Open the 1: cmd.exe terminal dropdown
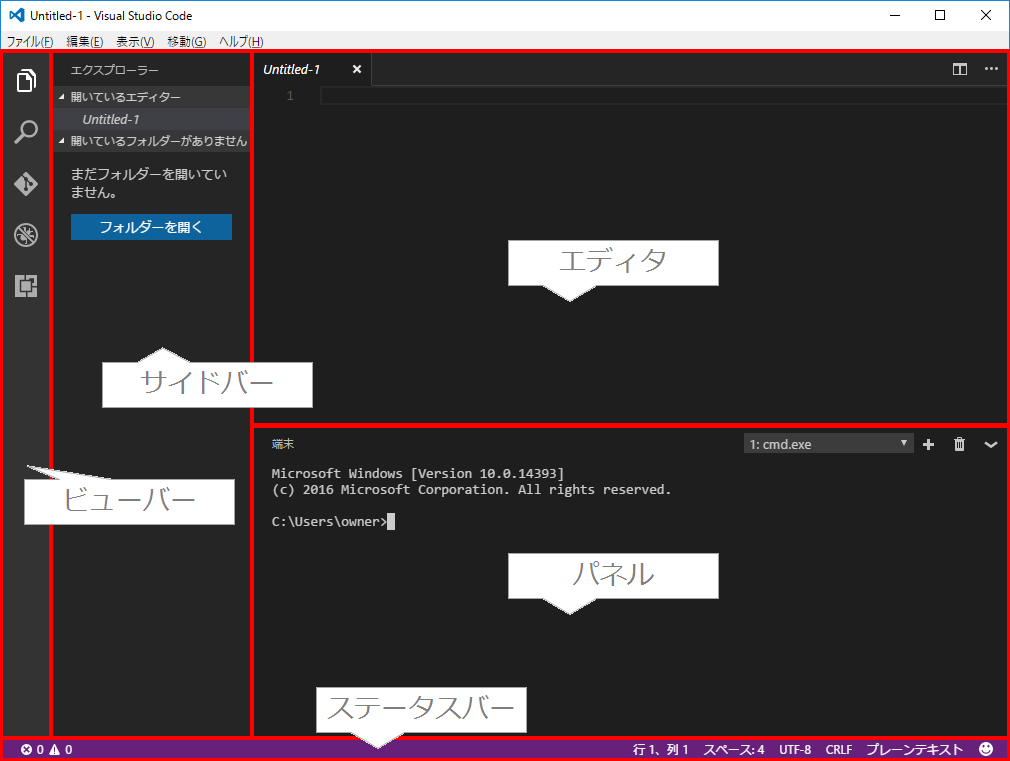The height and width of the screenshot is (761, 1010). 828,444
